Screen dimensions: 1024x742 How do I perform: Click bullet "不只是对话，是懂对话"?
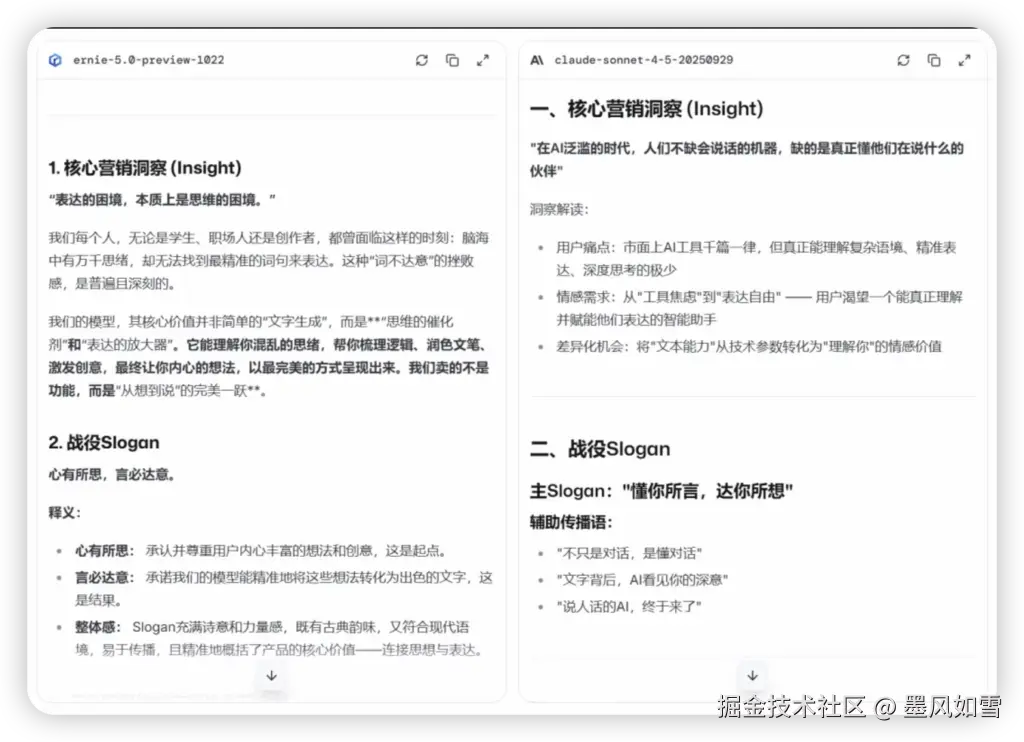point(629,553)
